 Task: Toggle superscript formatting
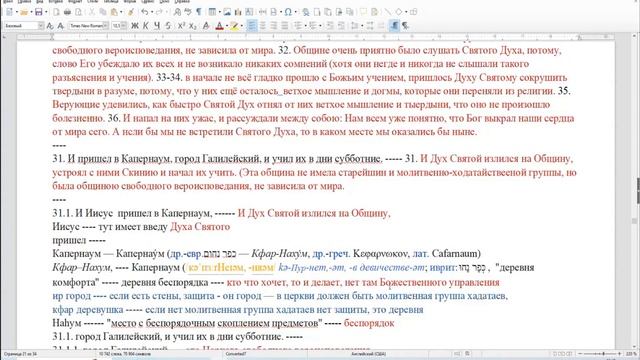coord(182,26)
